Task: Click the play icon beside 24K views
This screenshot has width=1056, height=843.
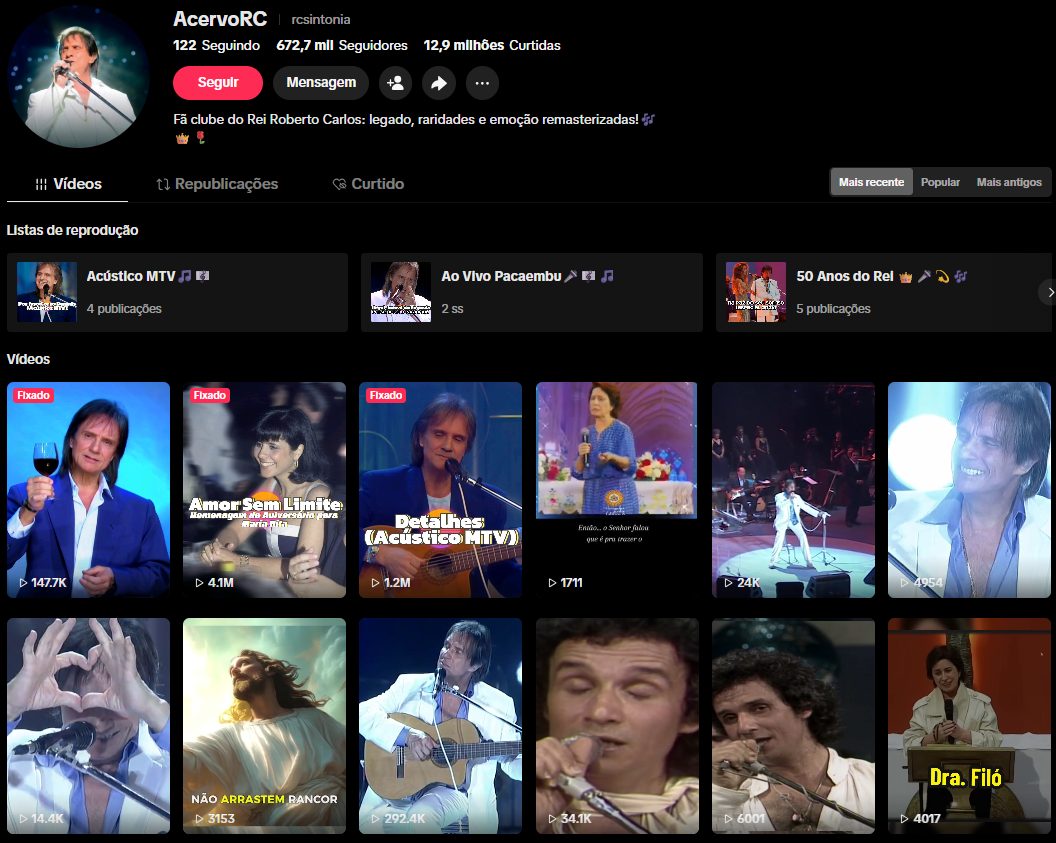Action: pos(729,582)
